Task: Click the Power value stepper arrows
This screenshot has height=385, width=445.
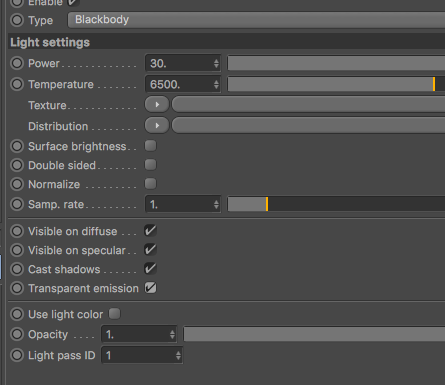Action: (x=216, y=63)
